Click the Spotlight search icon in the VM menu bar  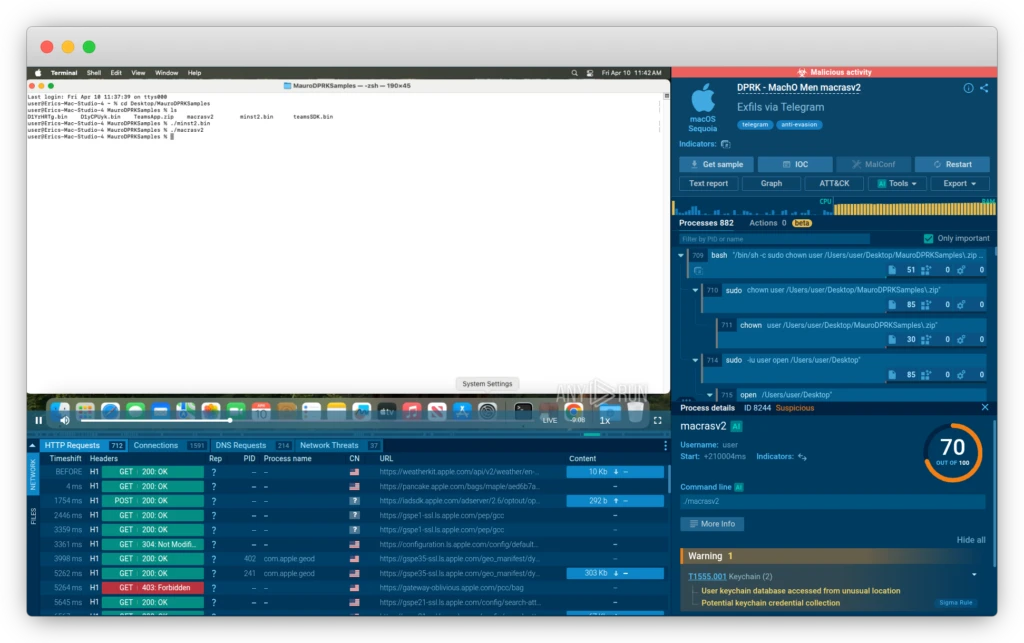tap(574, 73)
